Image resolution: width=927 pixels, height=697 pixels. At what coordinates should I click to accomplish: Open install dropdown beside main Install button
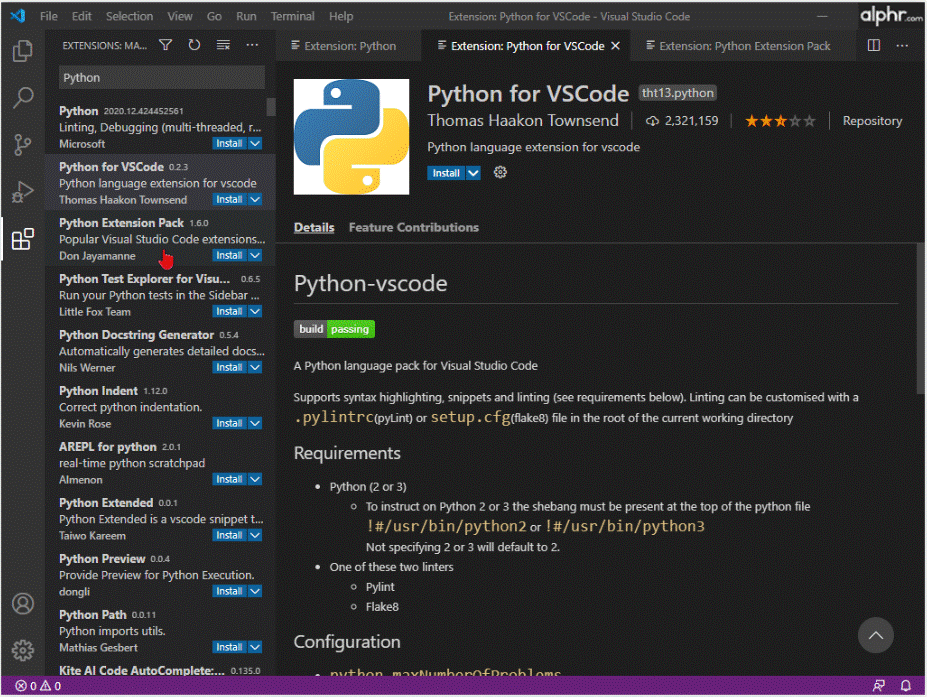coord(474,173)
